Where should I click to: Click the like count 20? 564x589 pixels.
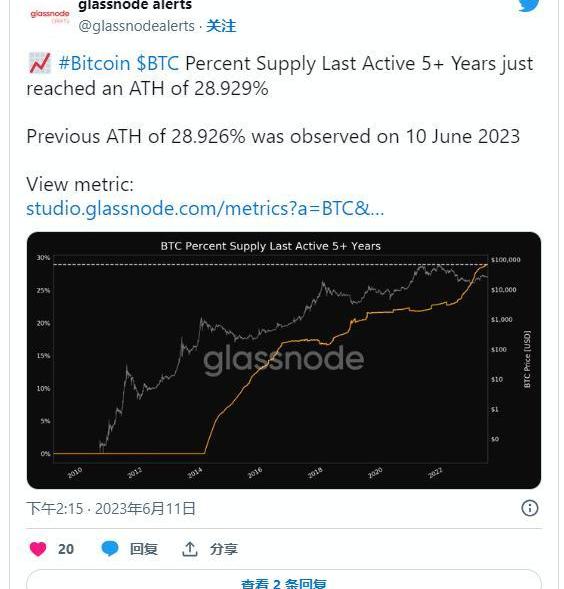point(66,549)
